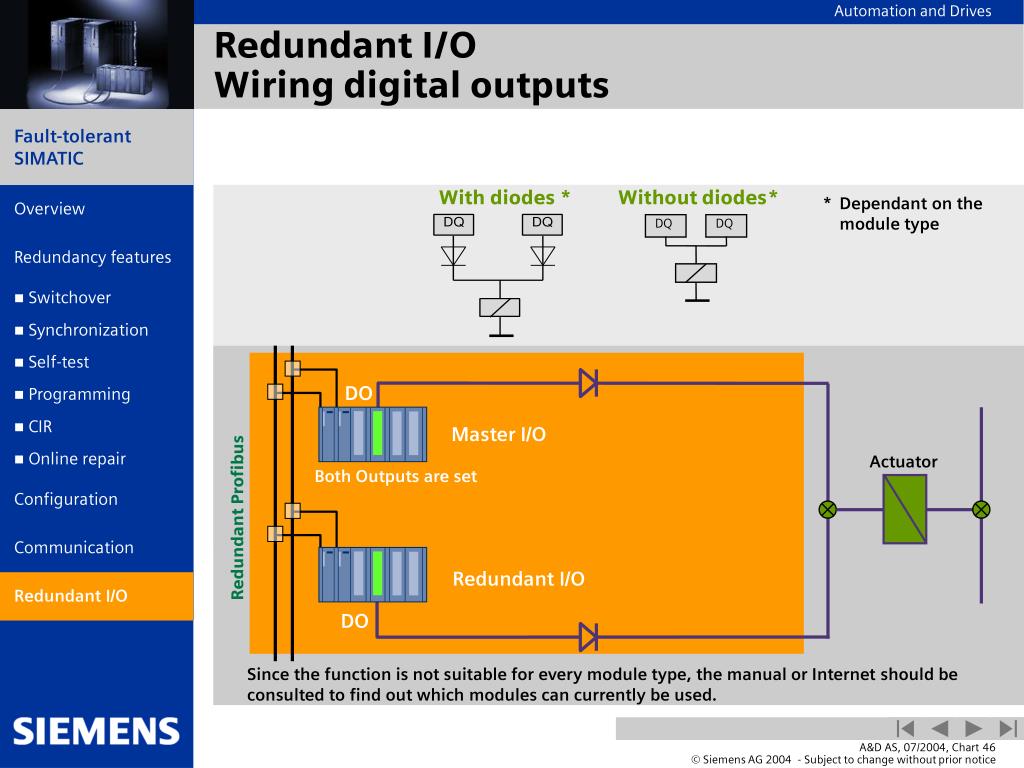Image resolution: width=1024 pixels, height=768 pixels.
Task: Click the 'Automation and Drives' header text
Action: 912,11
